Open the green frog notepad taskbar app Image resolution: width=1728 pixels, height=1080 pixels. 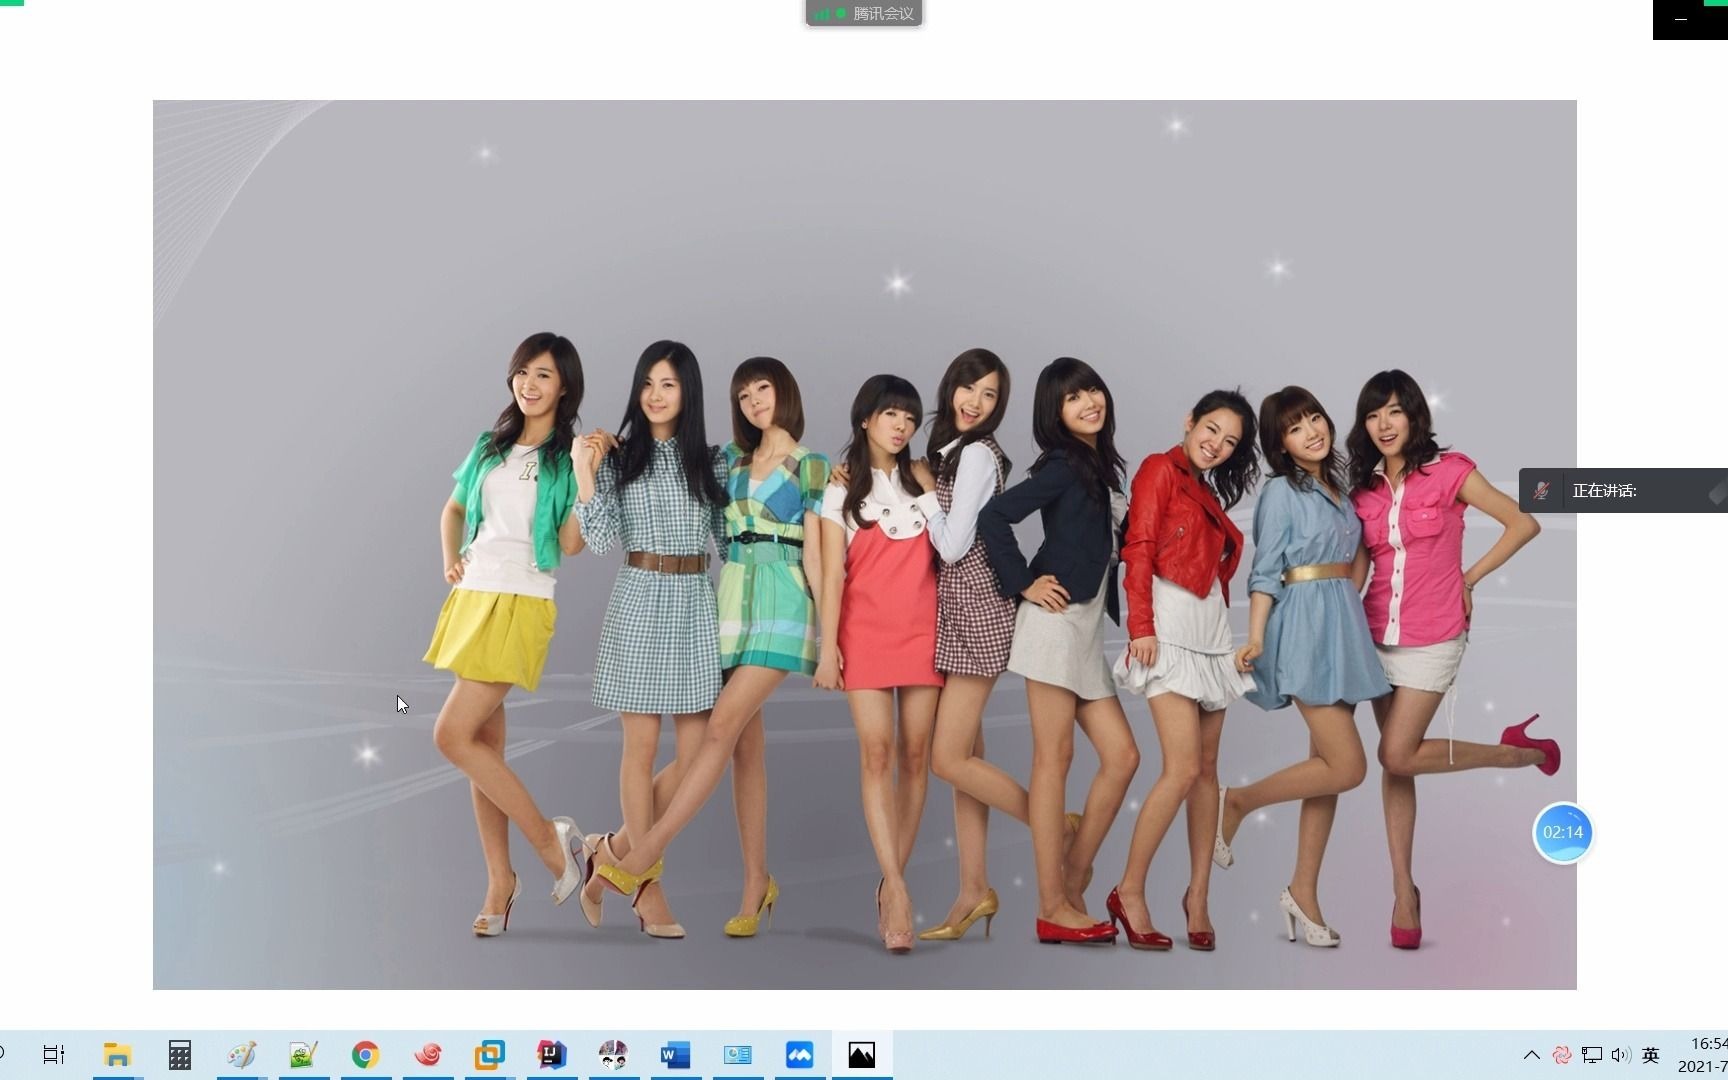303,1054
